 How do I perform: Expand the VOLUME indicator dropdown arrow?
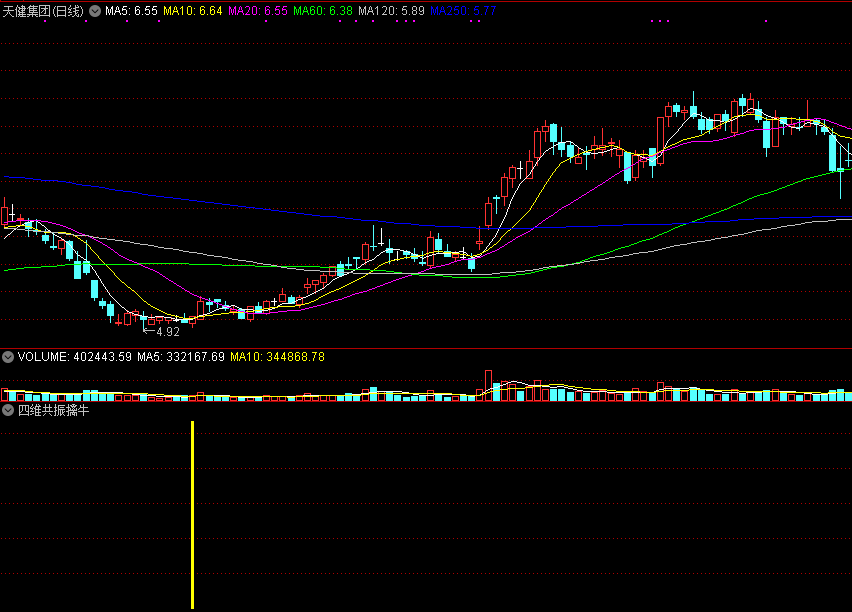click(x=8, y=357)
